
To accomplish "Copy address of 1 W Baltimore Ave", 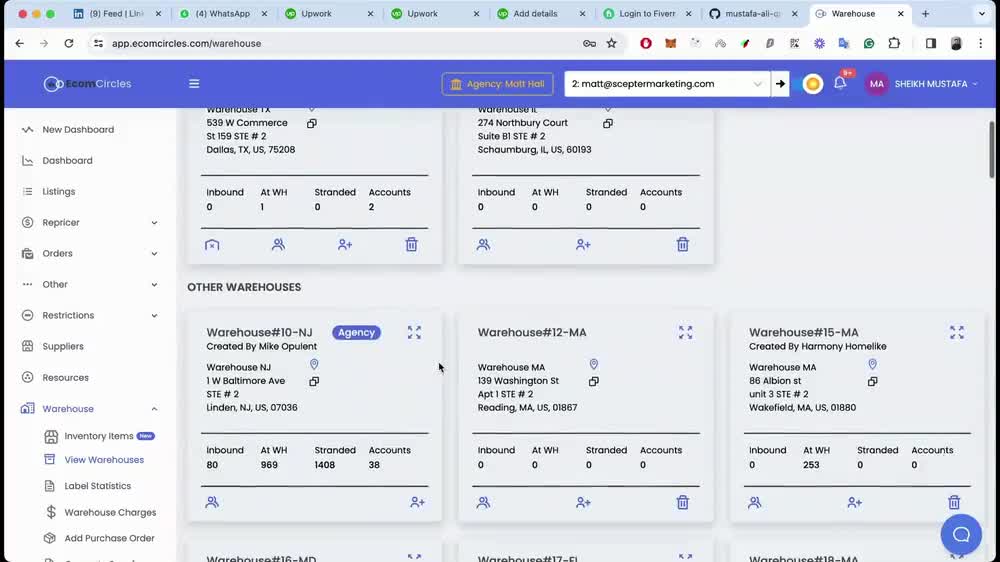I will 314,381.
